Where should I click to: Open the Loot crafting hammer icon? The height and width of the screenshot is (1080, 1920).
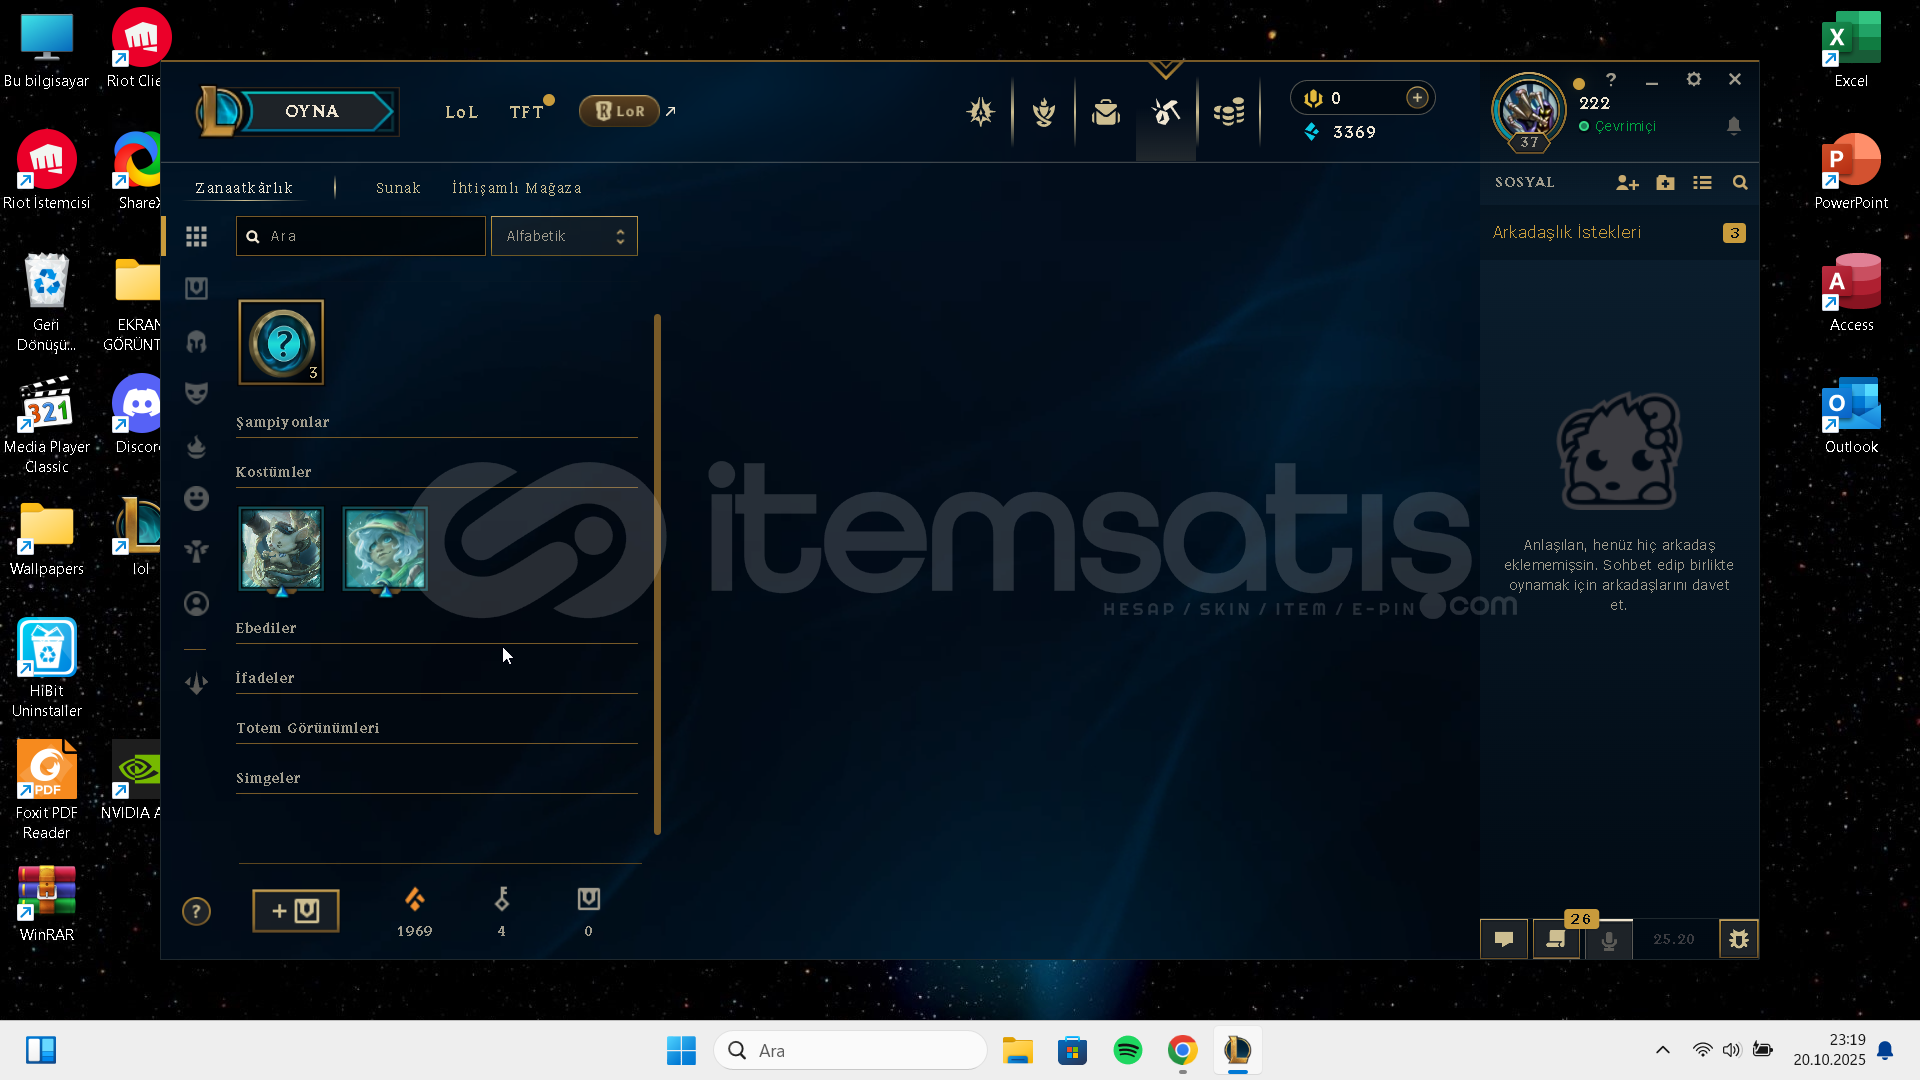coord(1166,112)
